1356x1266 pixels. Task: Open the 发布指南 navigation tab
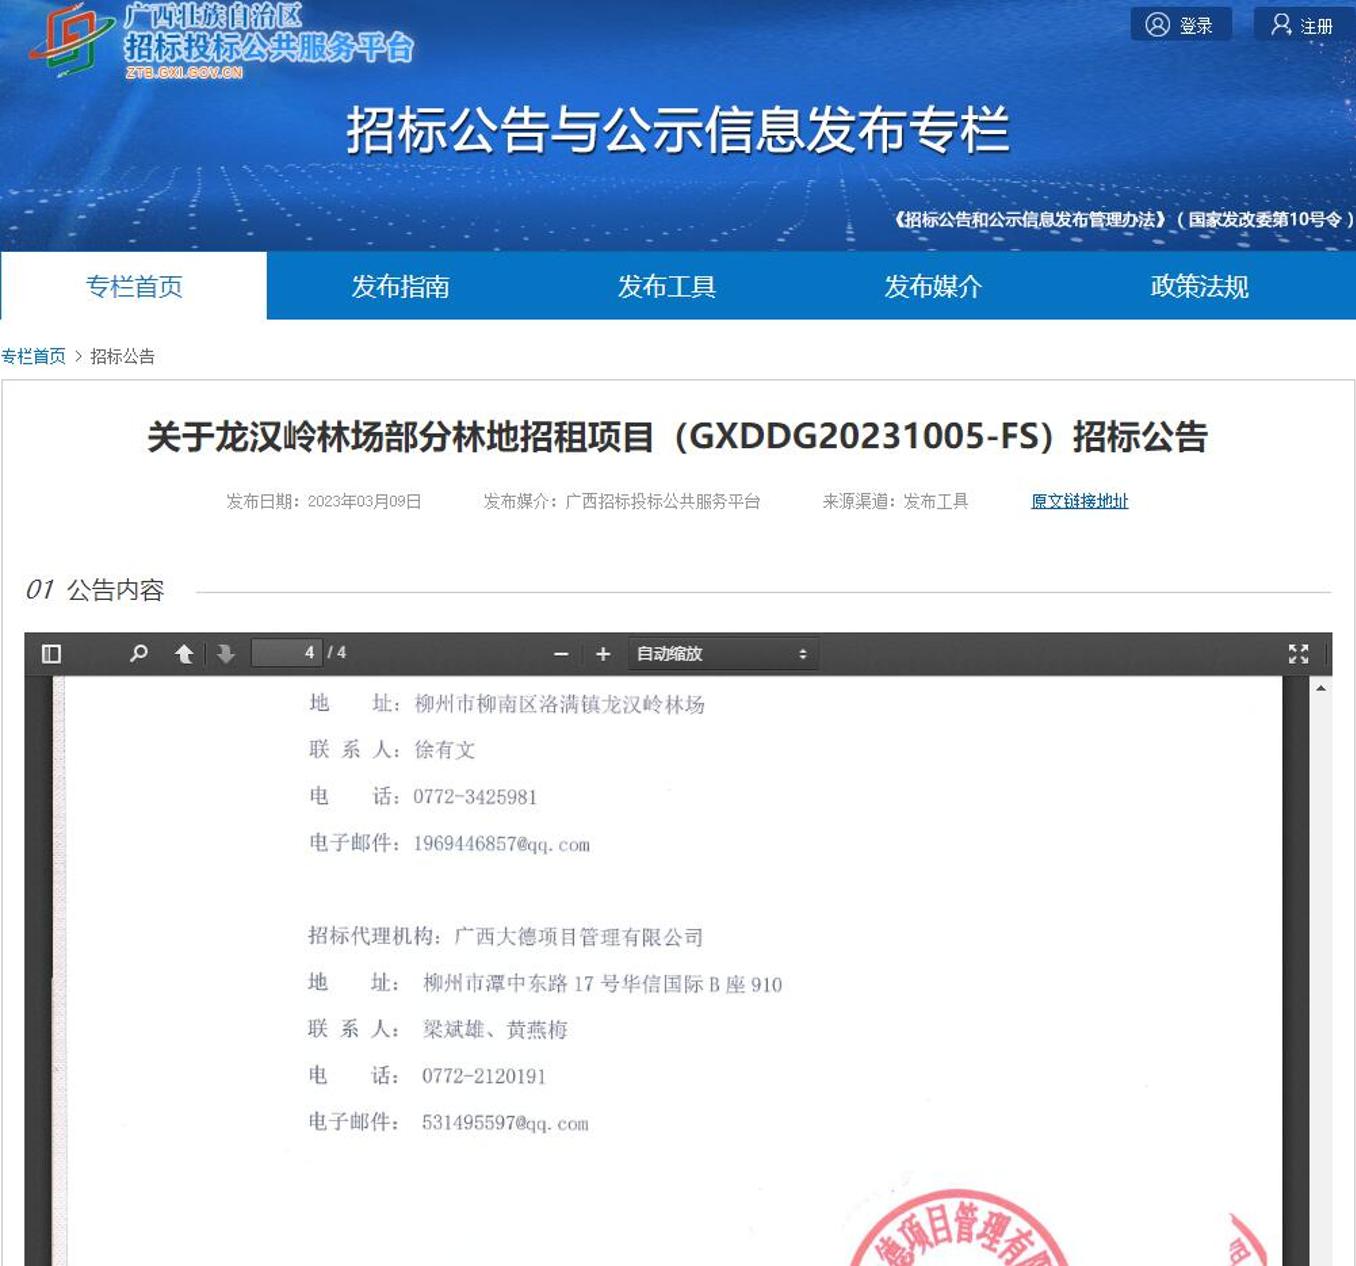400,287
